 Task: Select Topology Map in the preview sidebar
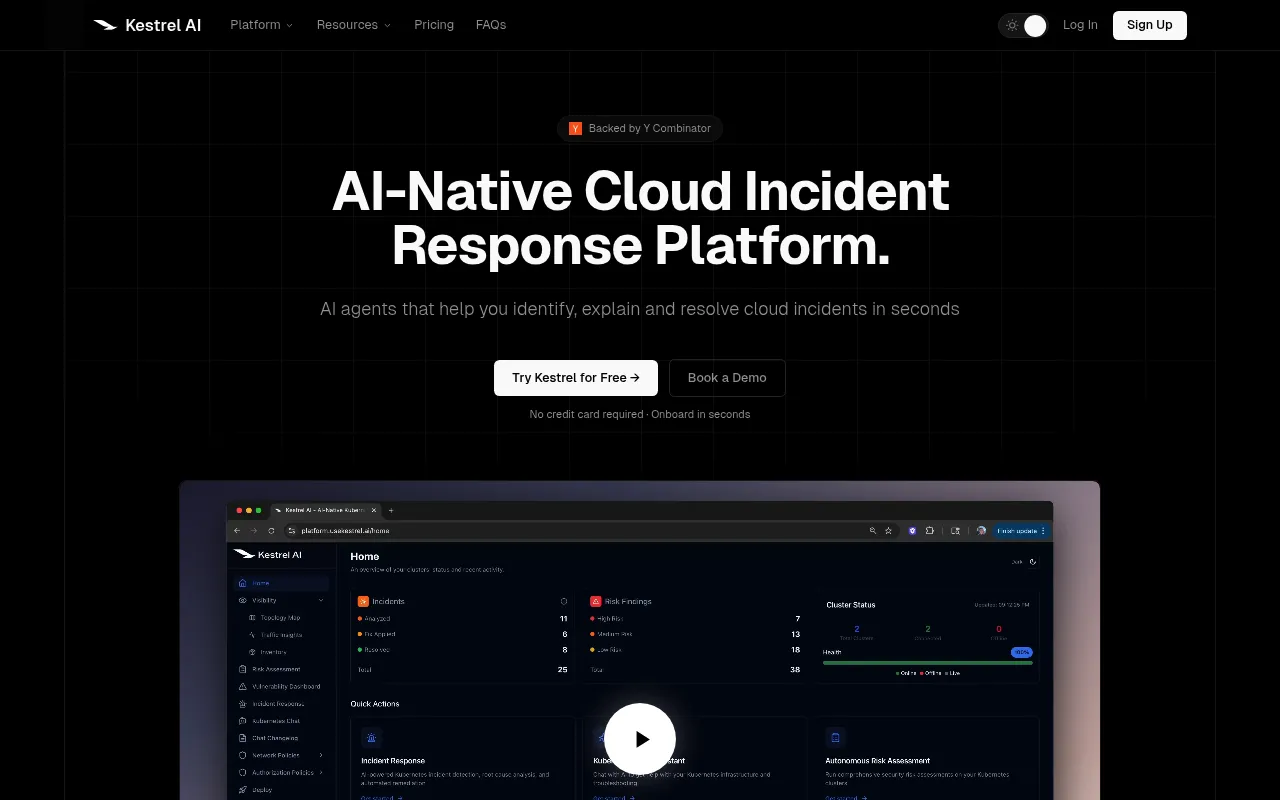(280, 618)
